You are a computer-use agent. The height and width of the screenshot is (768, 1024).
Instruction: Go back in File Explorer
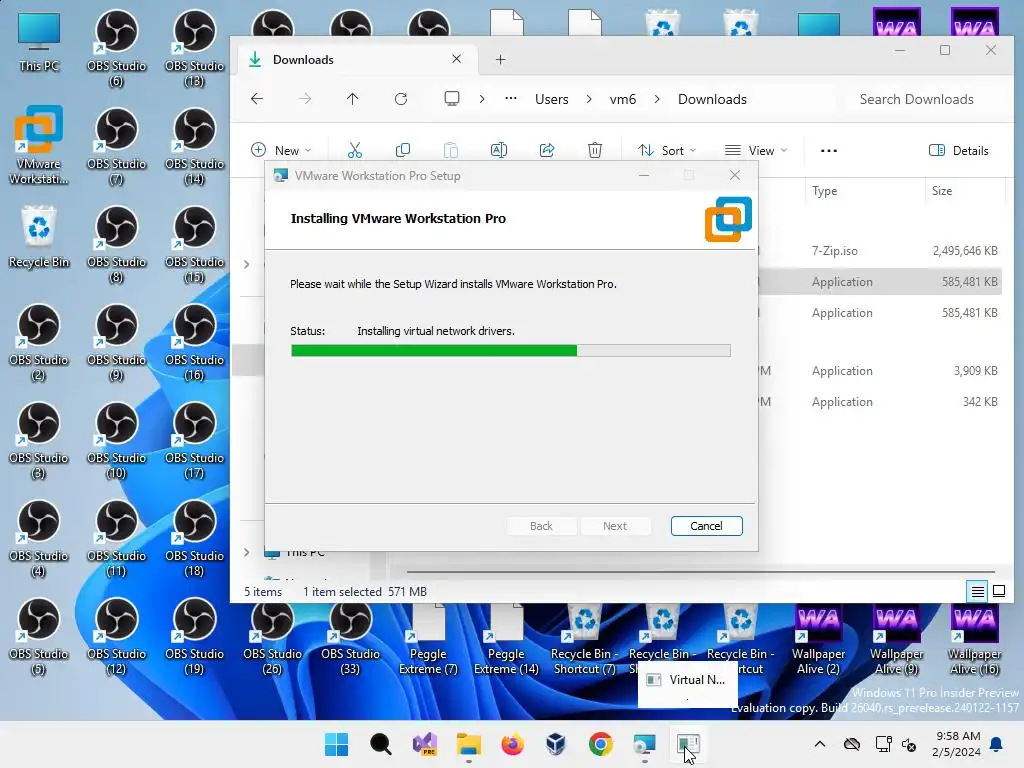click(257, 99)
